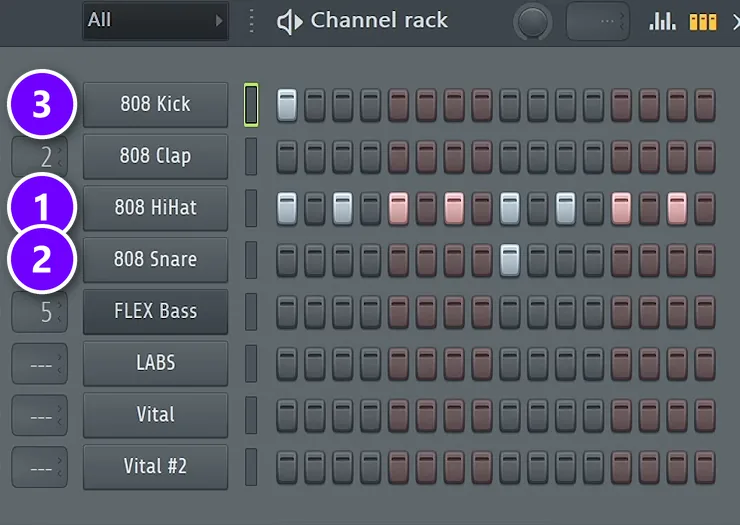Open the 808 Snare channel

click(x=155, y=260)
